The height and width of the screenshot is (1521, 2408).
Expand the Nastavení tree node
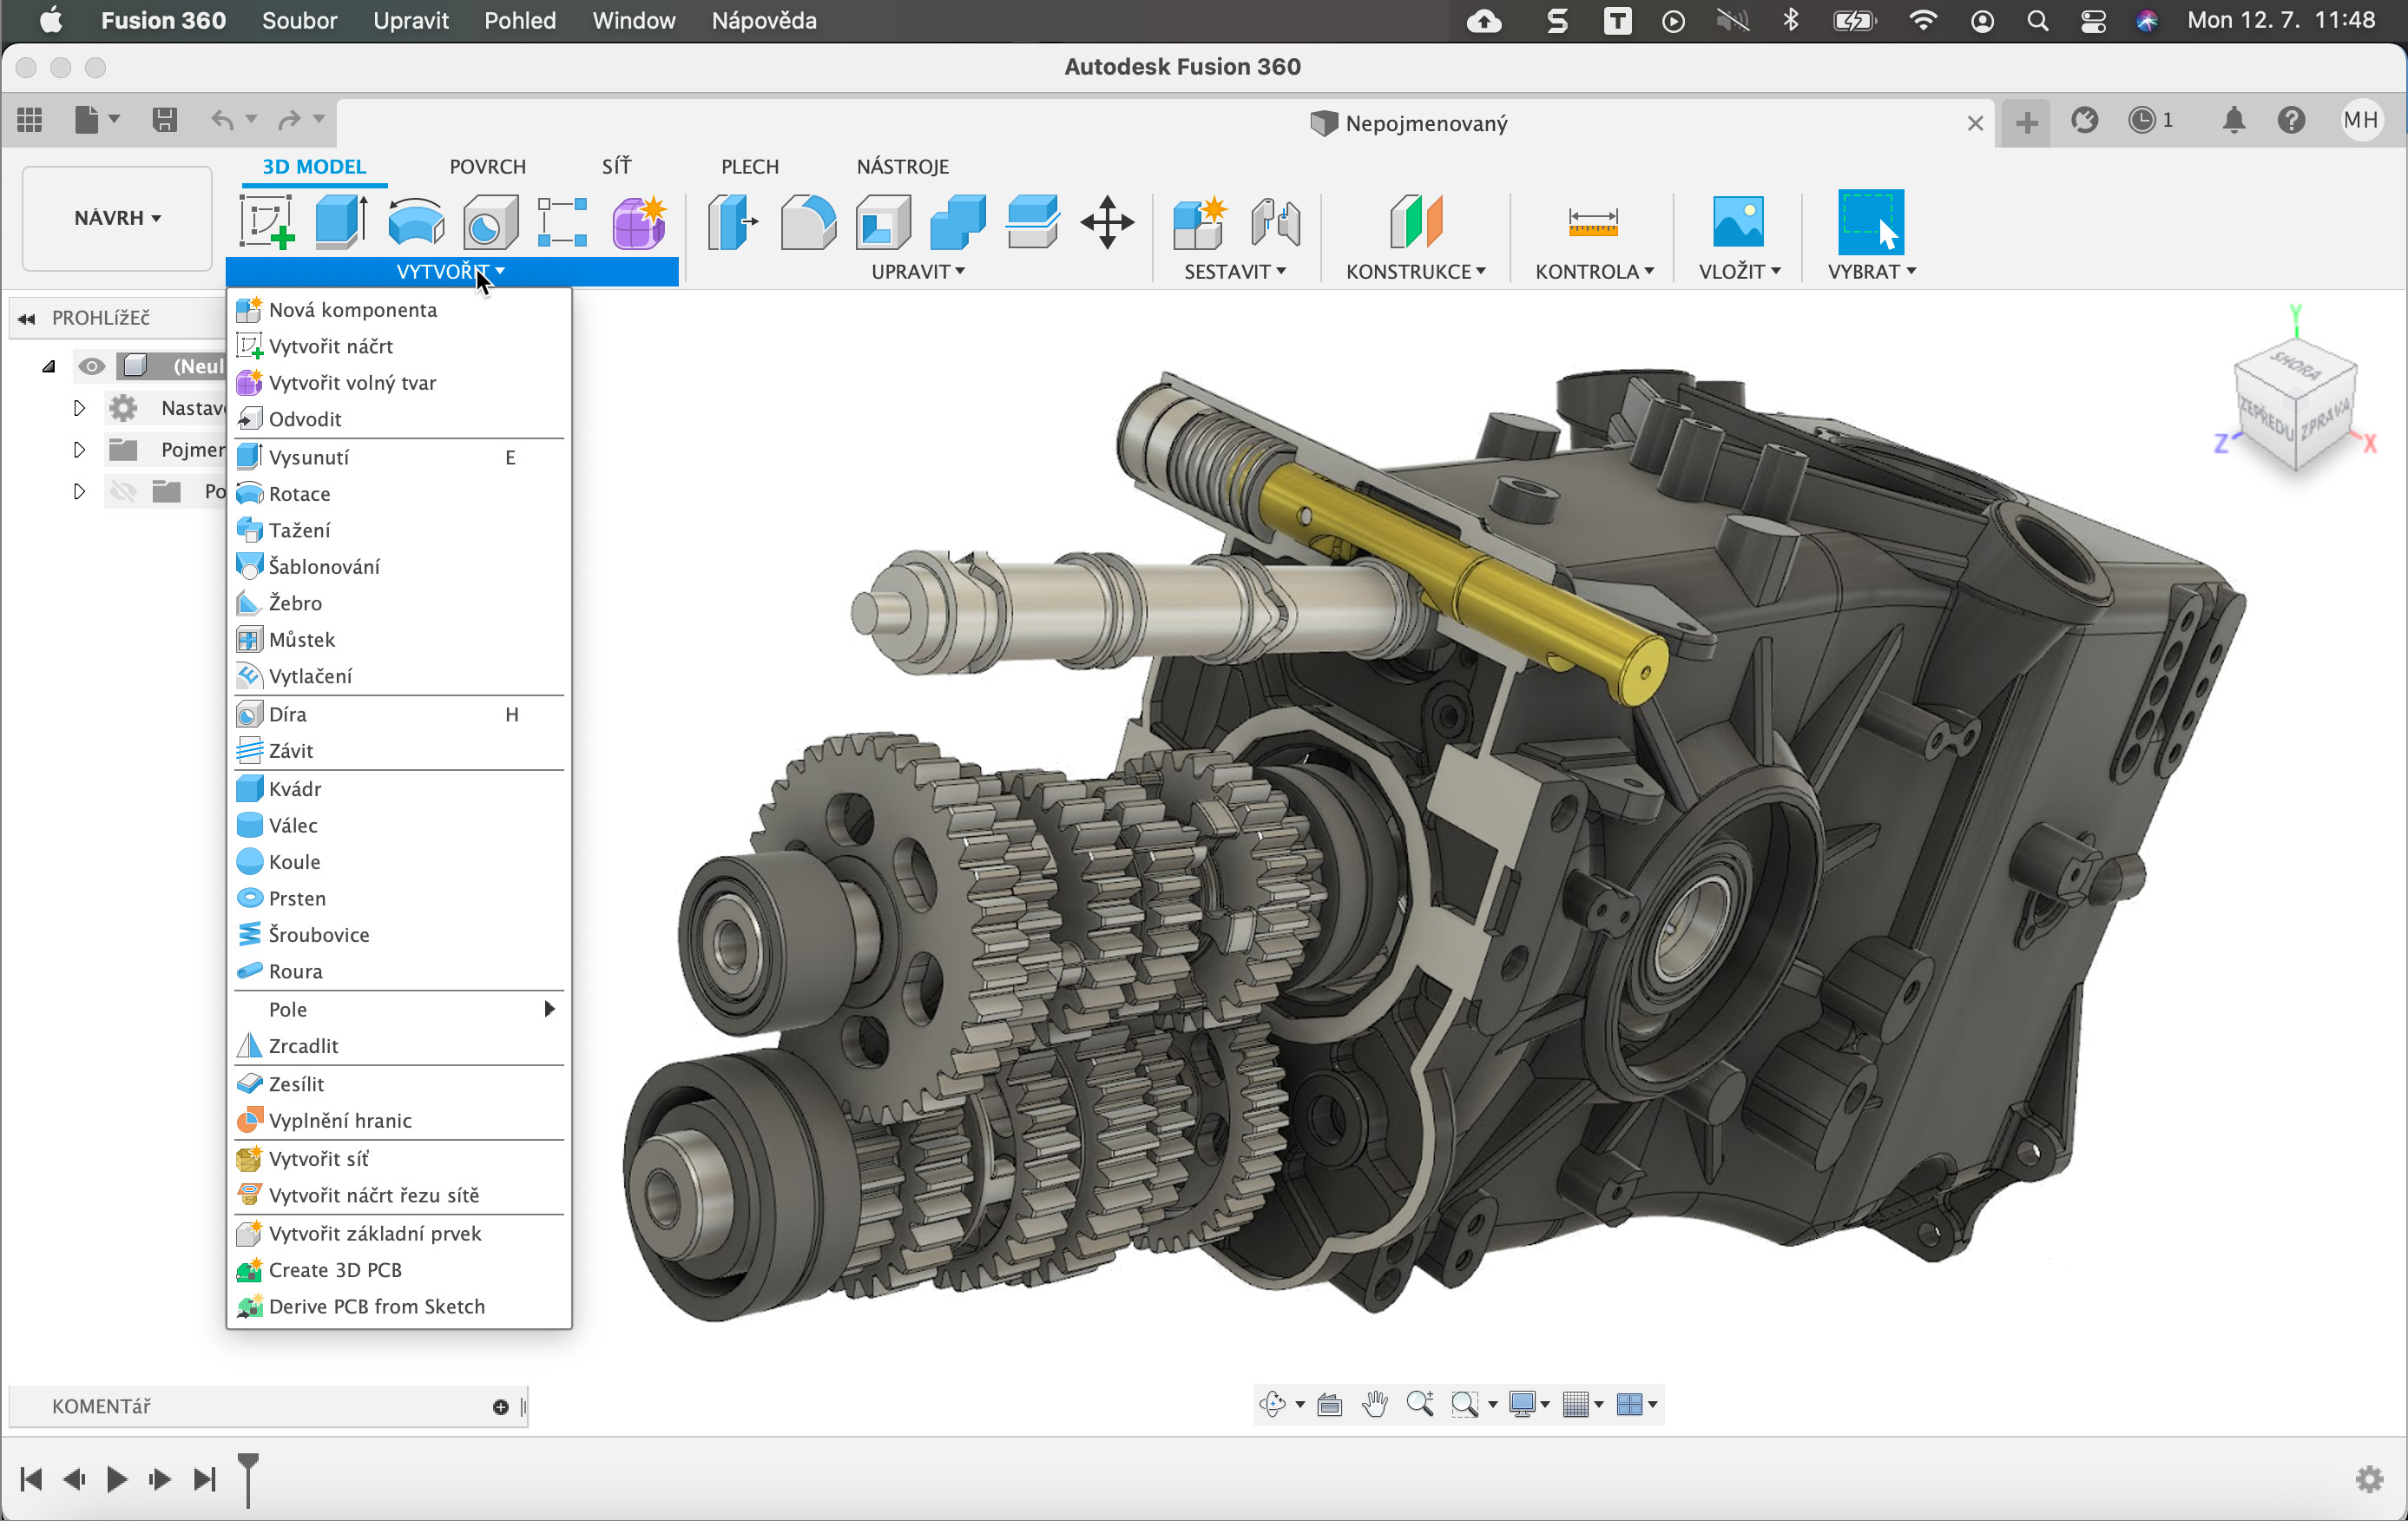tap(79, 408)
